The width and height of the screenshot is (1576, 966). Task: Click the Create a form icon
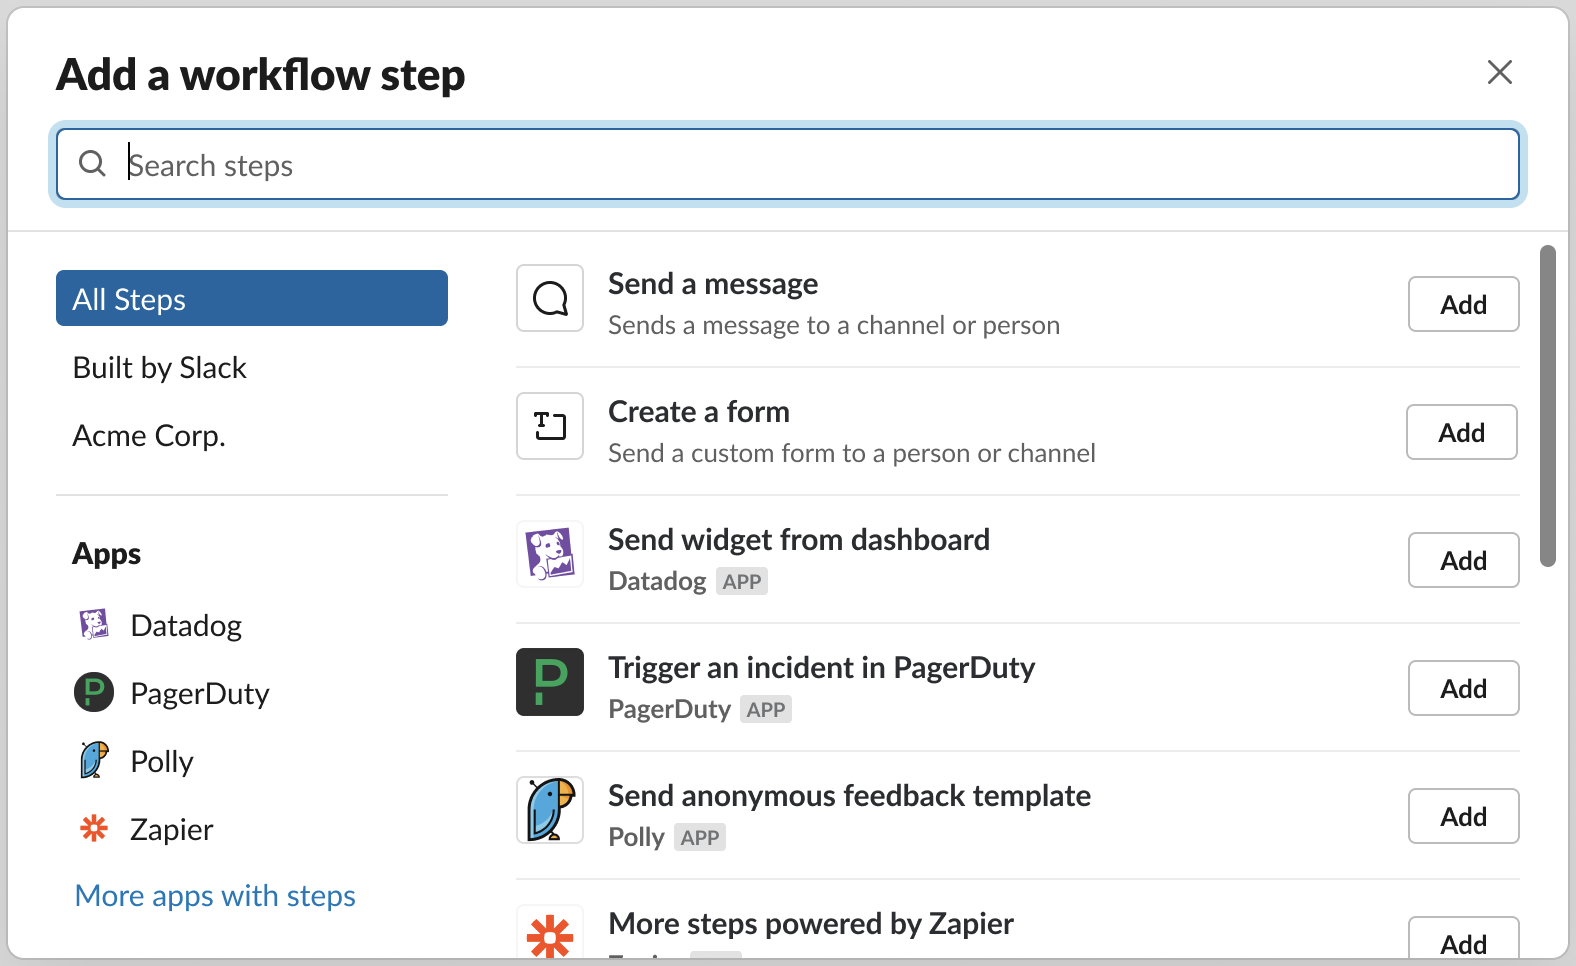[550, 426]
